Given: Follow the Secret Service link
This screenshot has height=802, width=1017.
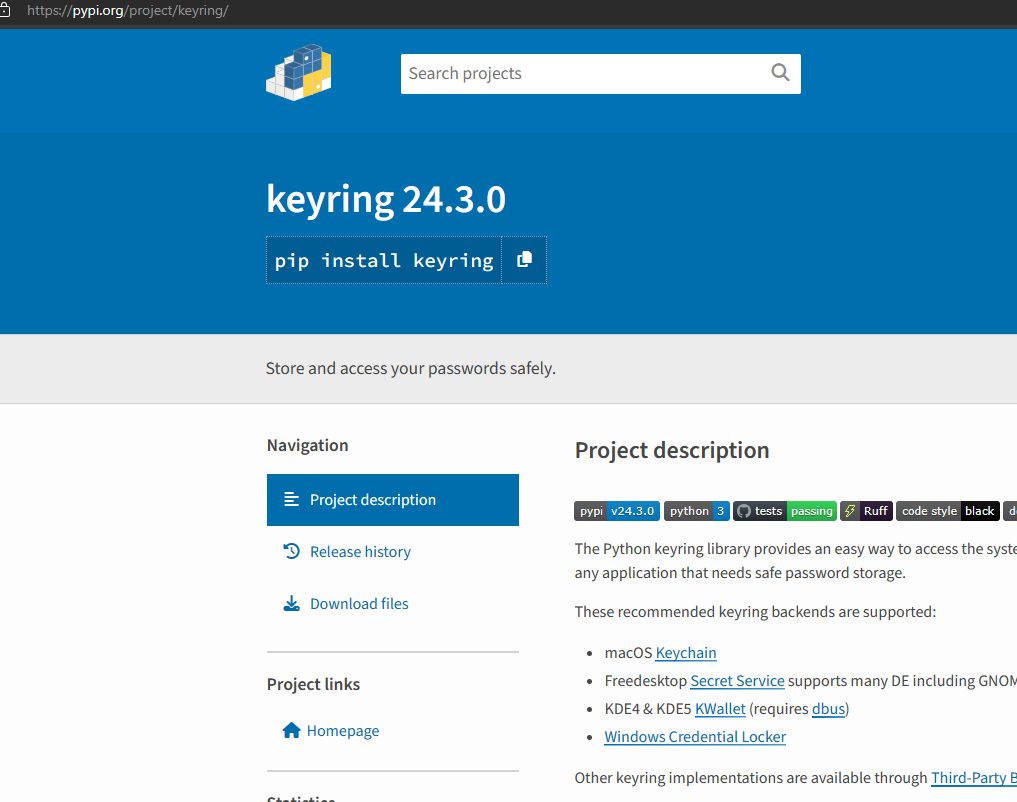Looking at the screenshot, I should pos(737,681).
